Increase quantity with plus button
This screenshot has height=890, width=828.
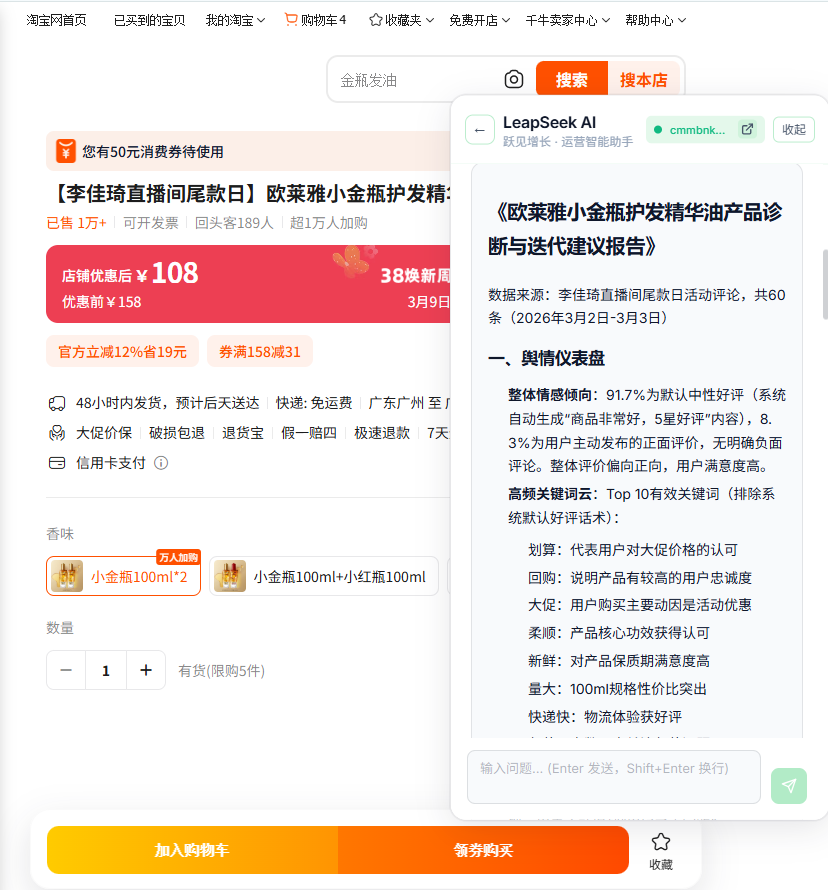pos(146,670)
